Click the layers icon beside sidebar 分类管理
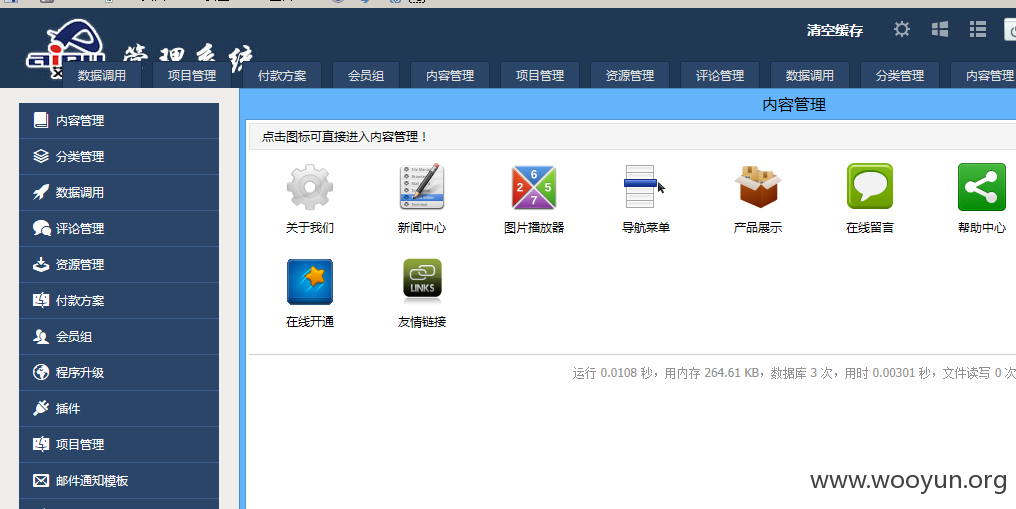The height and width of the screenshot is (509, 1016). pyautogui.click(x=41, y=156)
